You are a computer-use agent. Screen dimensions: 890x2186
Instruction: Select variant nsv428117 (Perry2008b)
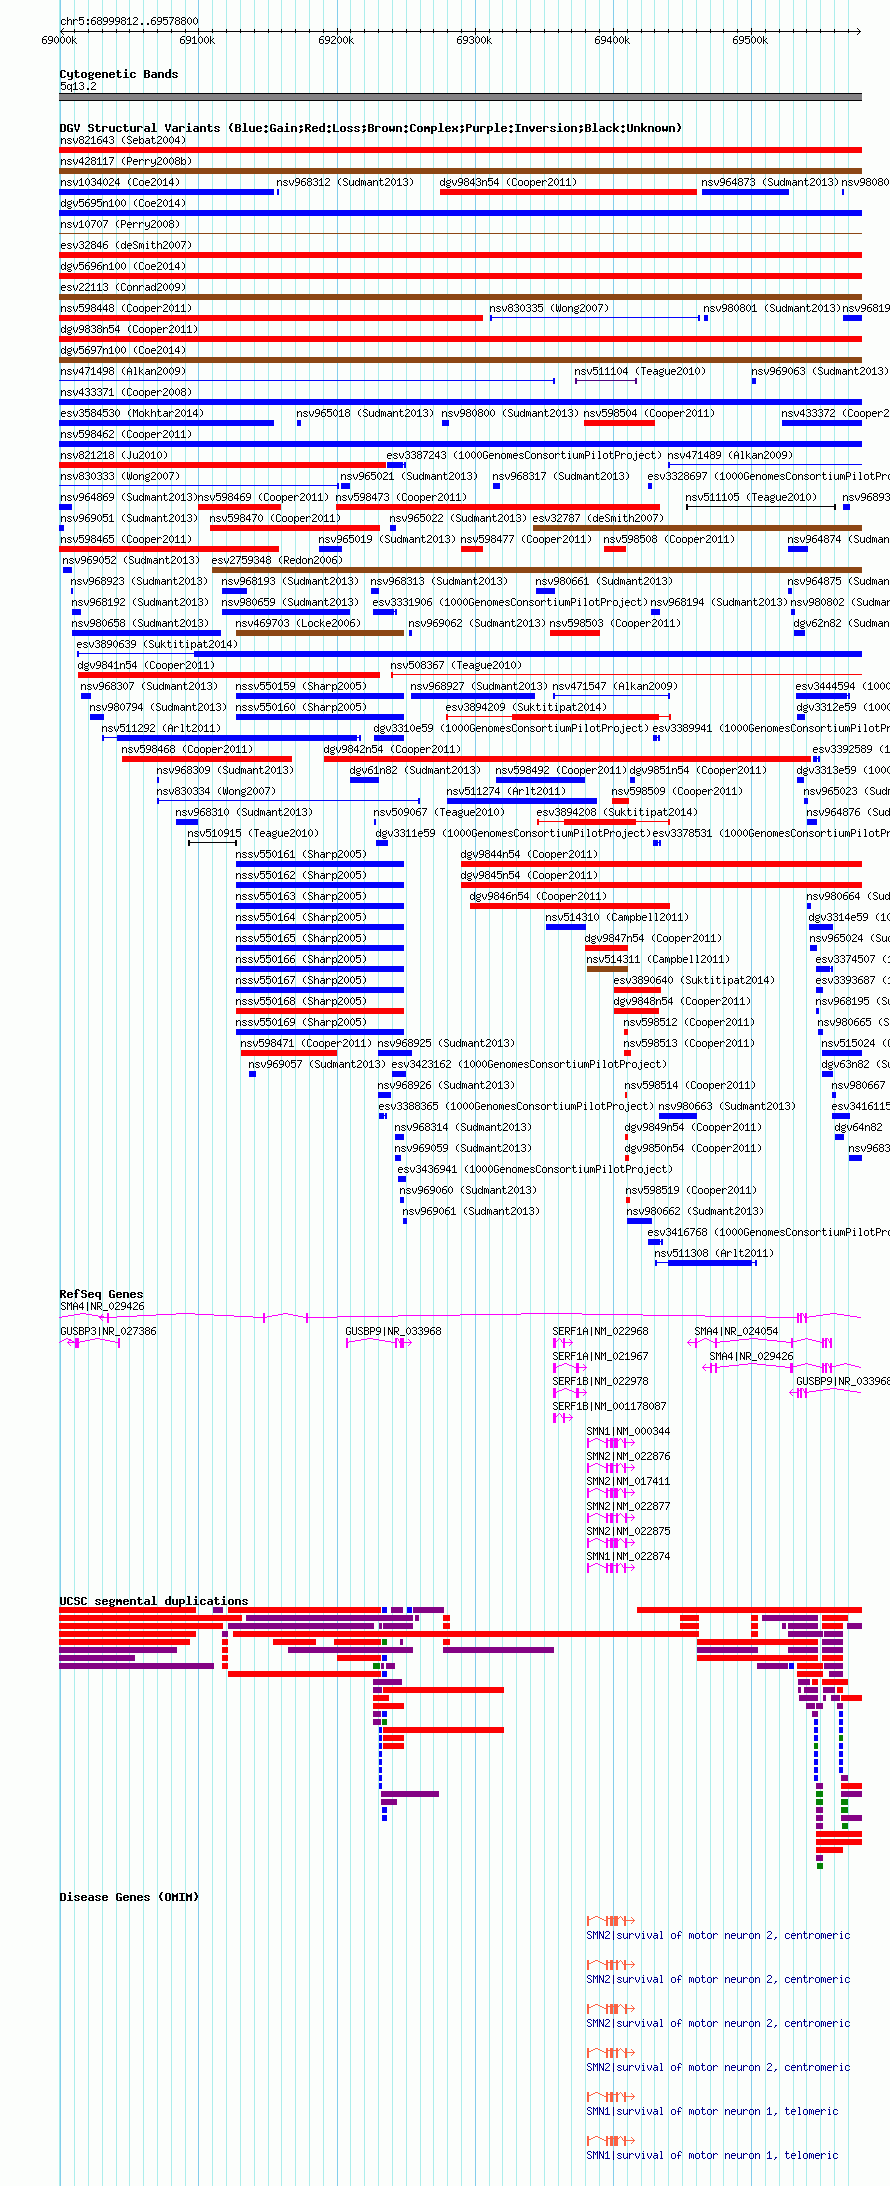click(126, 161)
